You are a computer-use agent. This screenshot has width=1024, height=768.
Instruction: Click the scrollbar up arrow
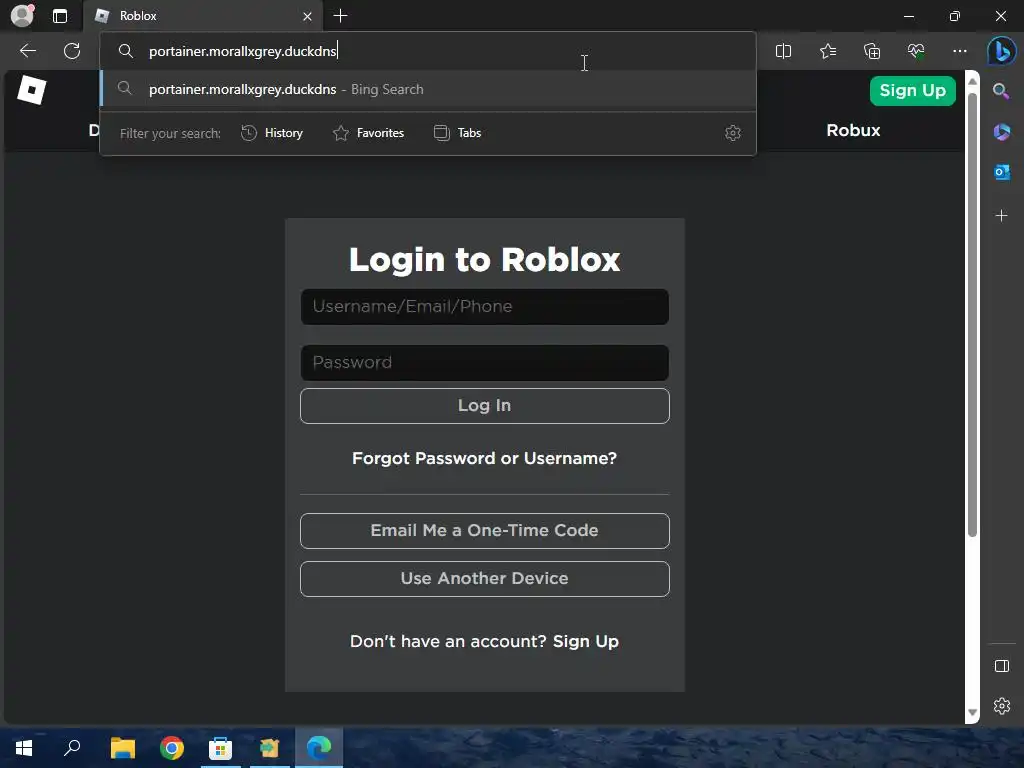coord(972,81)
